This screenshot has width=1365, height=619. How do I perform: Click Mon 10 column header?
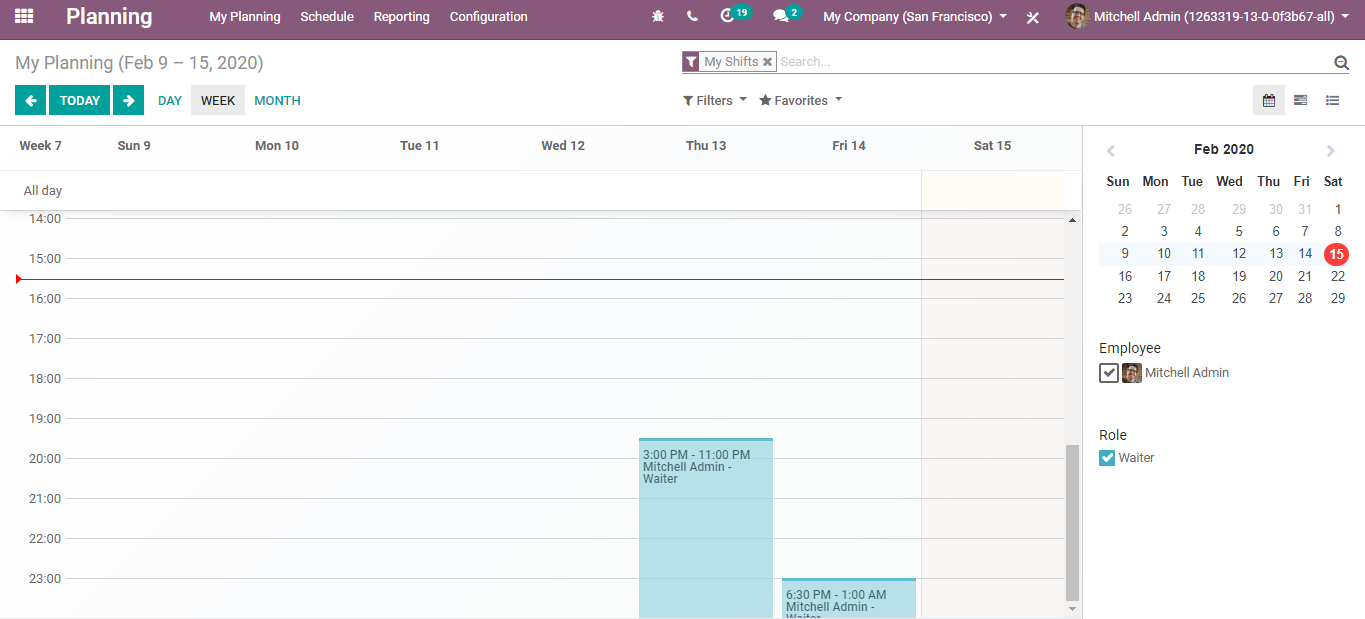point(277,146)
